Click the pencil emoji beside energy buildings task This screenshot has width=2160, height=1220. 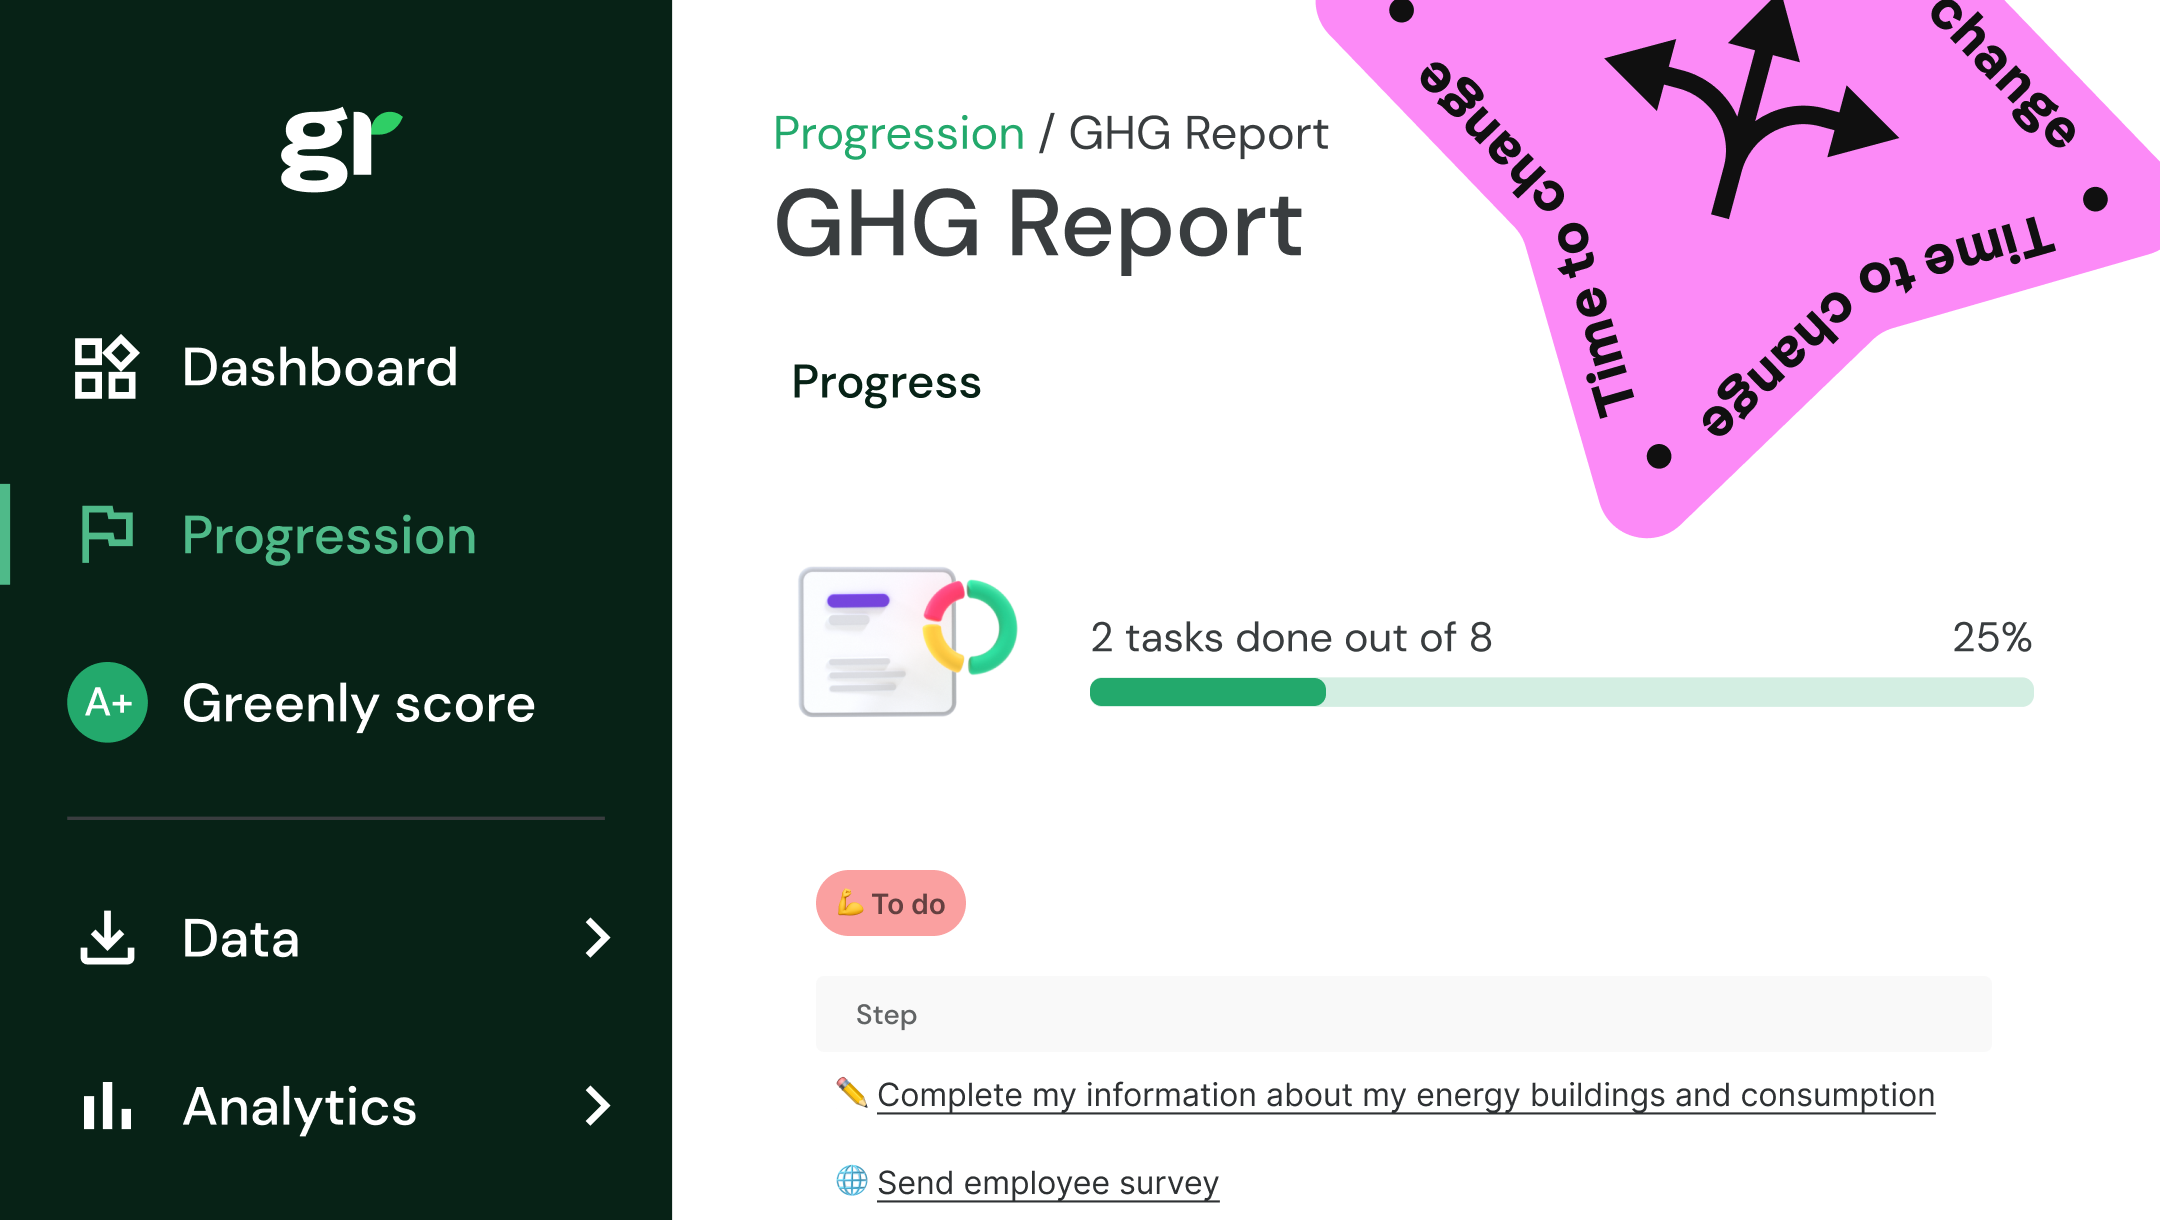[x=851, y=1092]
